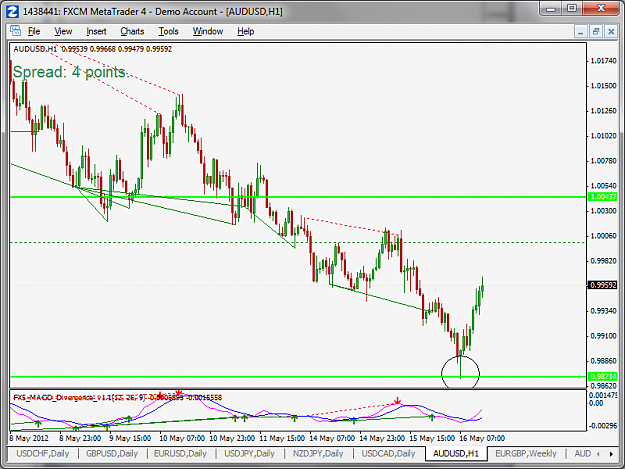Open the View menu
Viewport: 625px width, 469px height.
63,31
